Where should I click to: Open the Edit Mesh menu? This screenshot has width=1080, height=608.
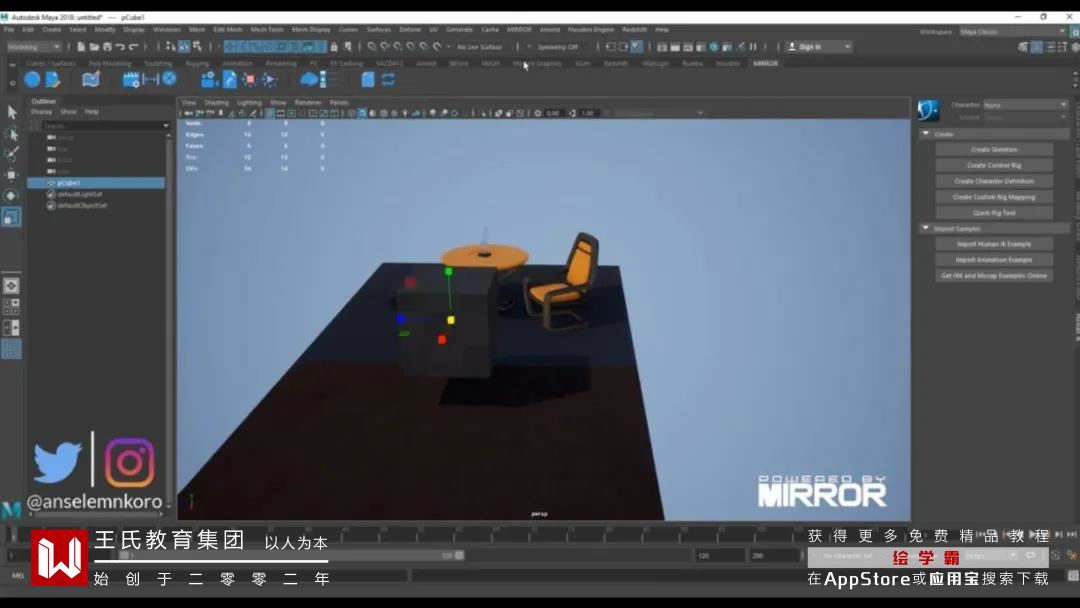[x=227, y=30]
